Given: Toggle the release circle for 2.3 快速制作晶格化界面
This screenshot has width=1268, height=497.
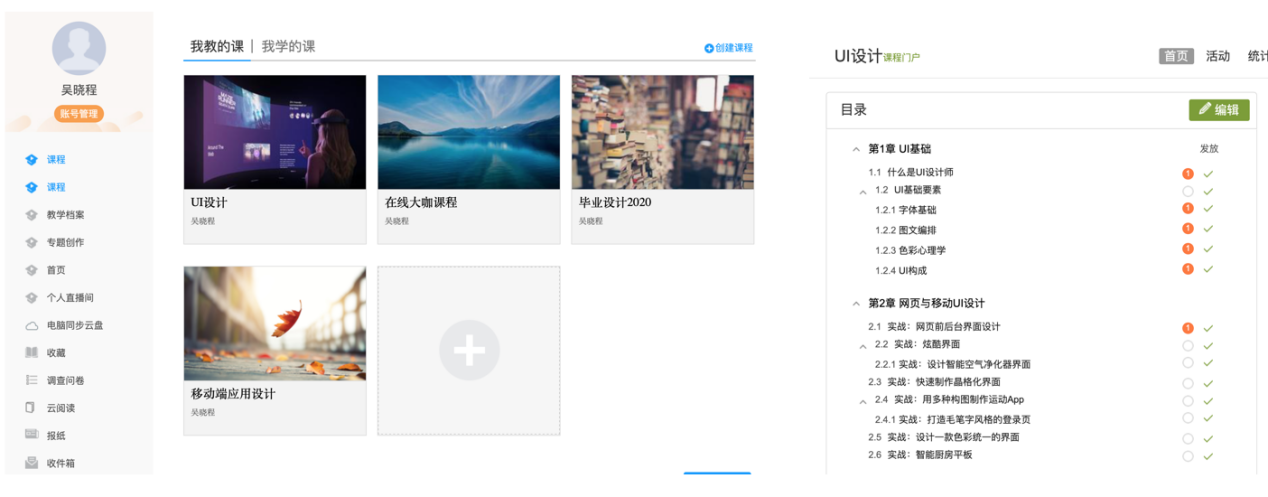Looking at the screenshot, I should point(1188,383).
